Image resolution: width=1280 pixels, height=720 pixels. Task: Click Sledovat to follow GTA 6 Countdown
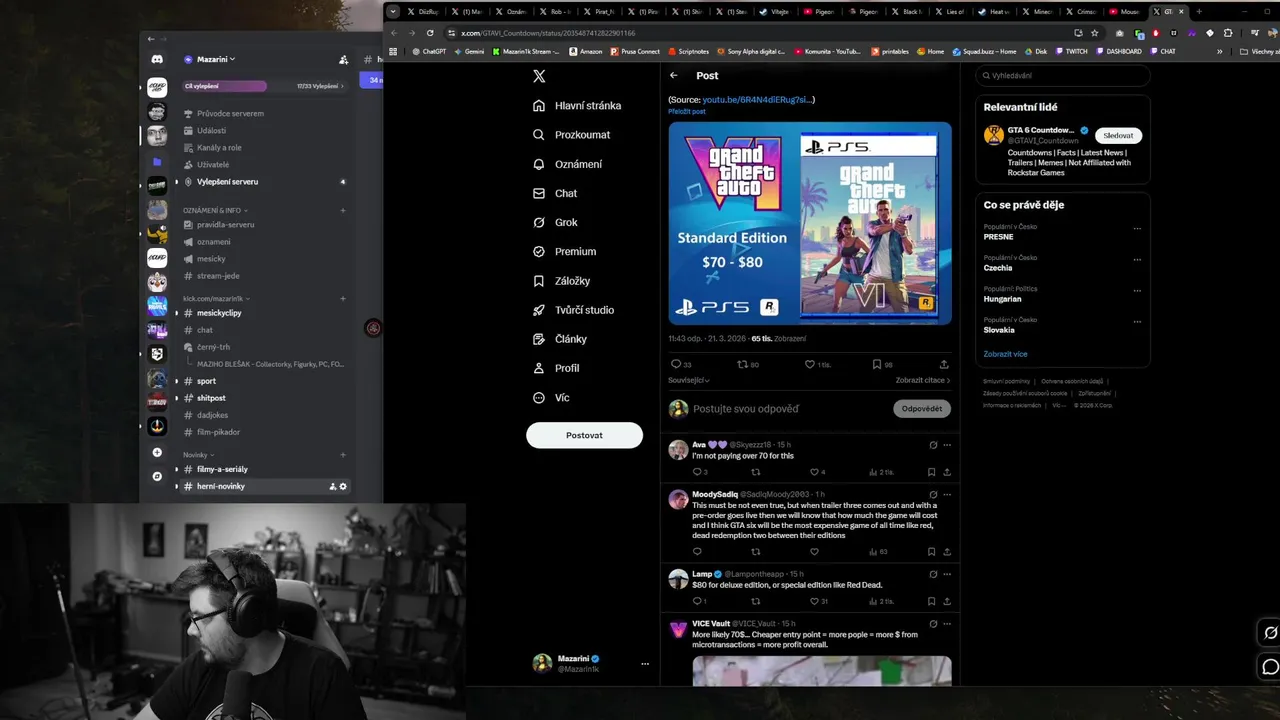pyautogui.click(x=1118, y=135)
